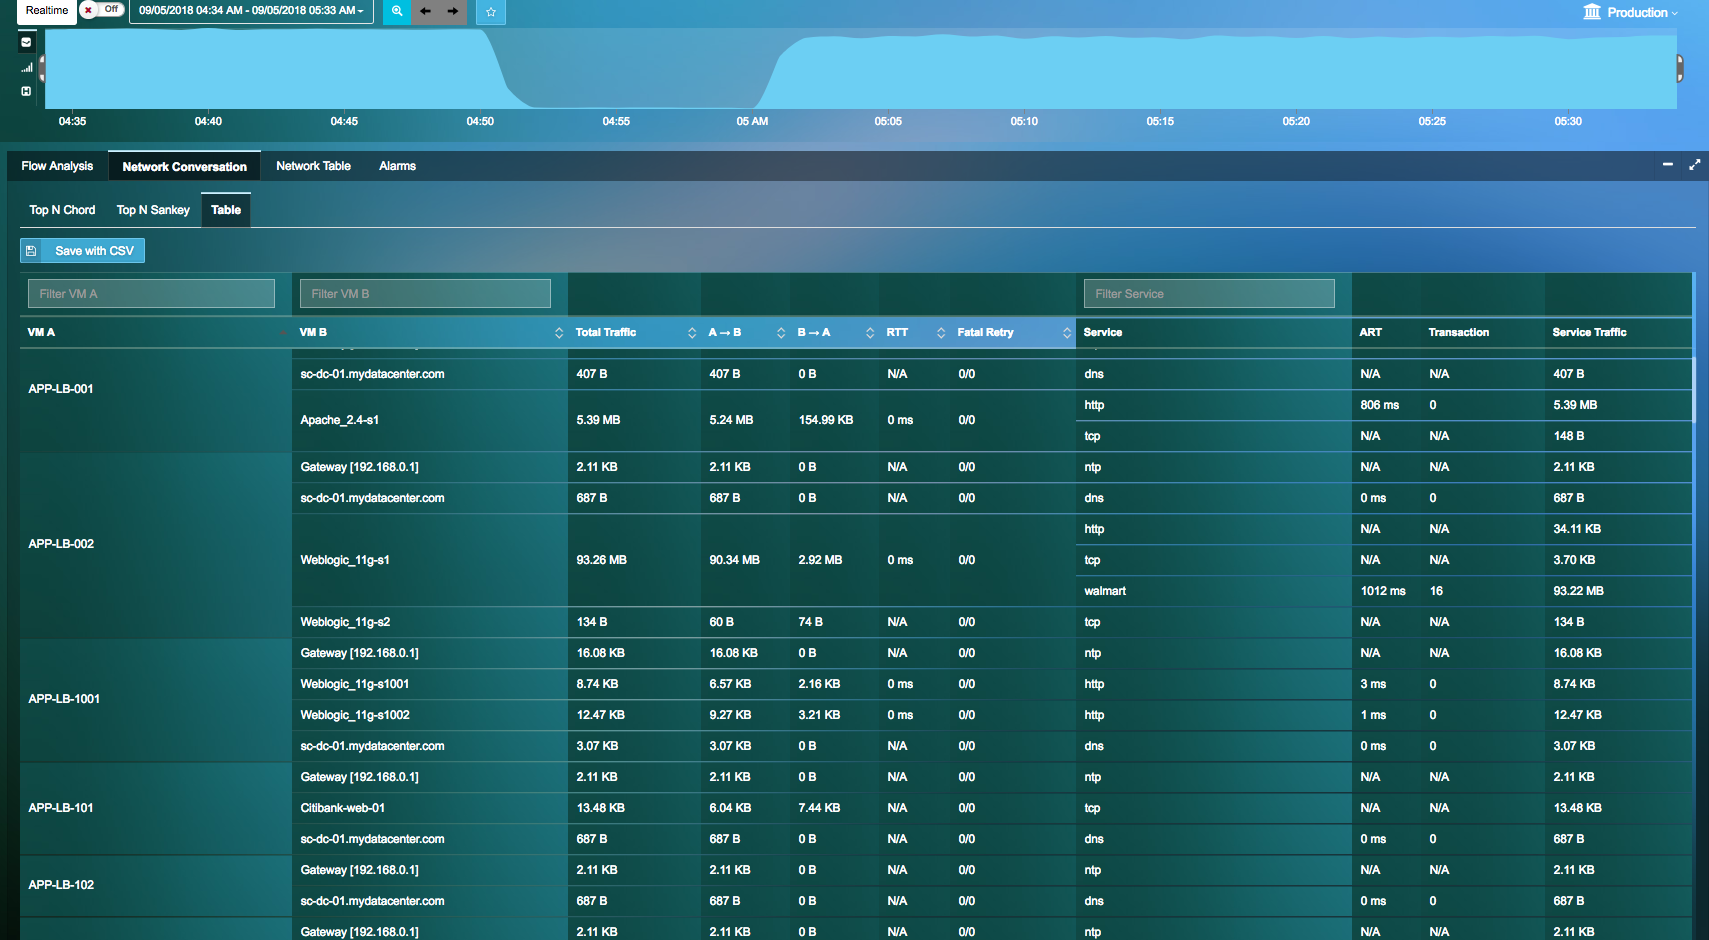The height and width of the screenshot is (940, 1709).
Task: Toggle sorting on the Total Traffic column
Action: (691, 332)
